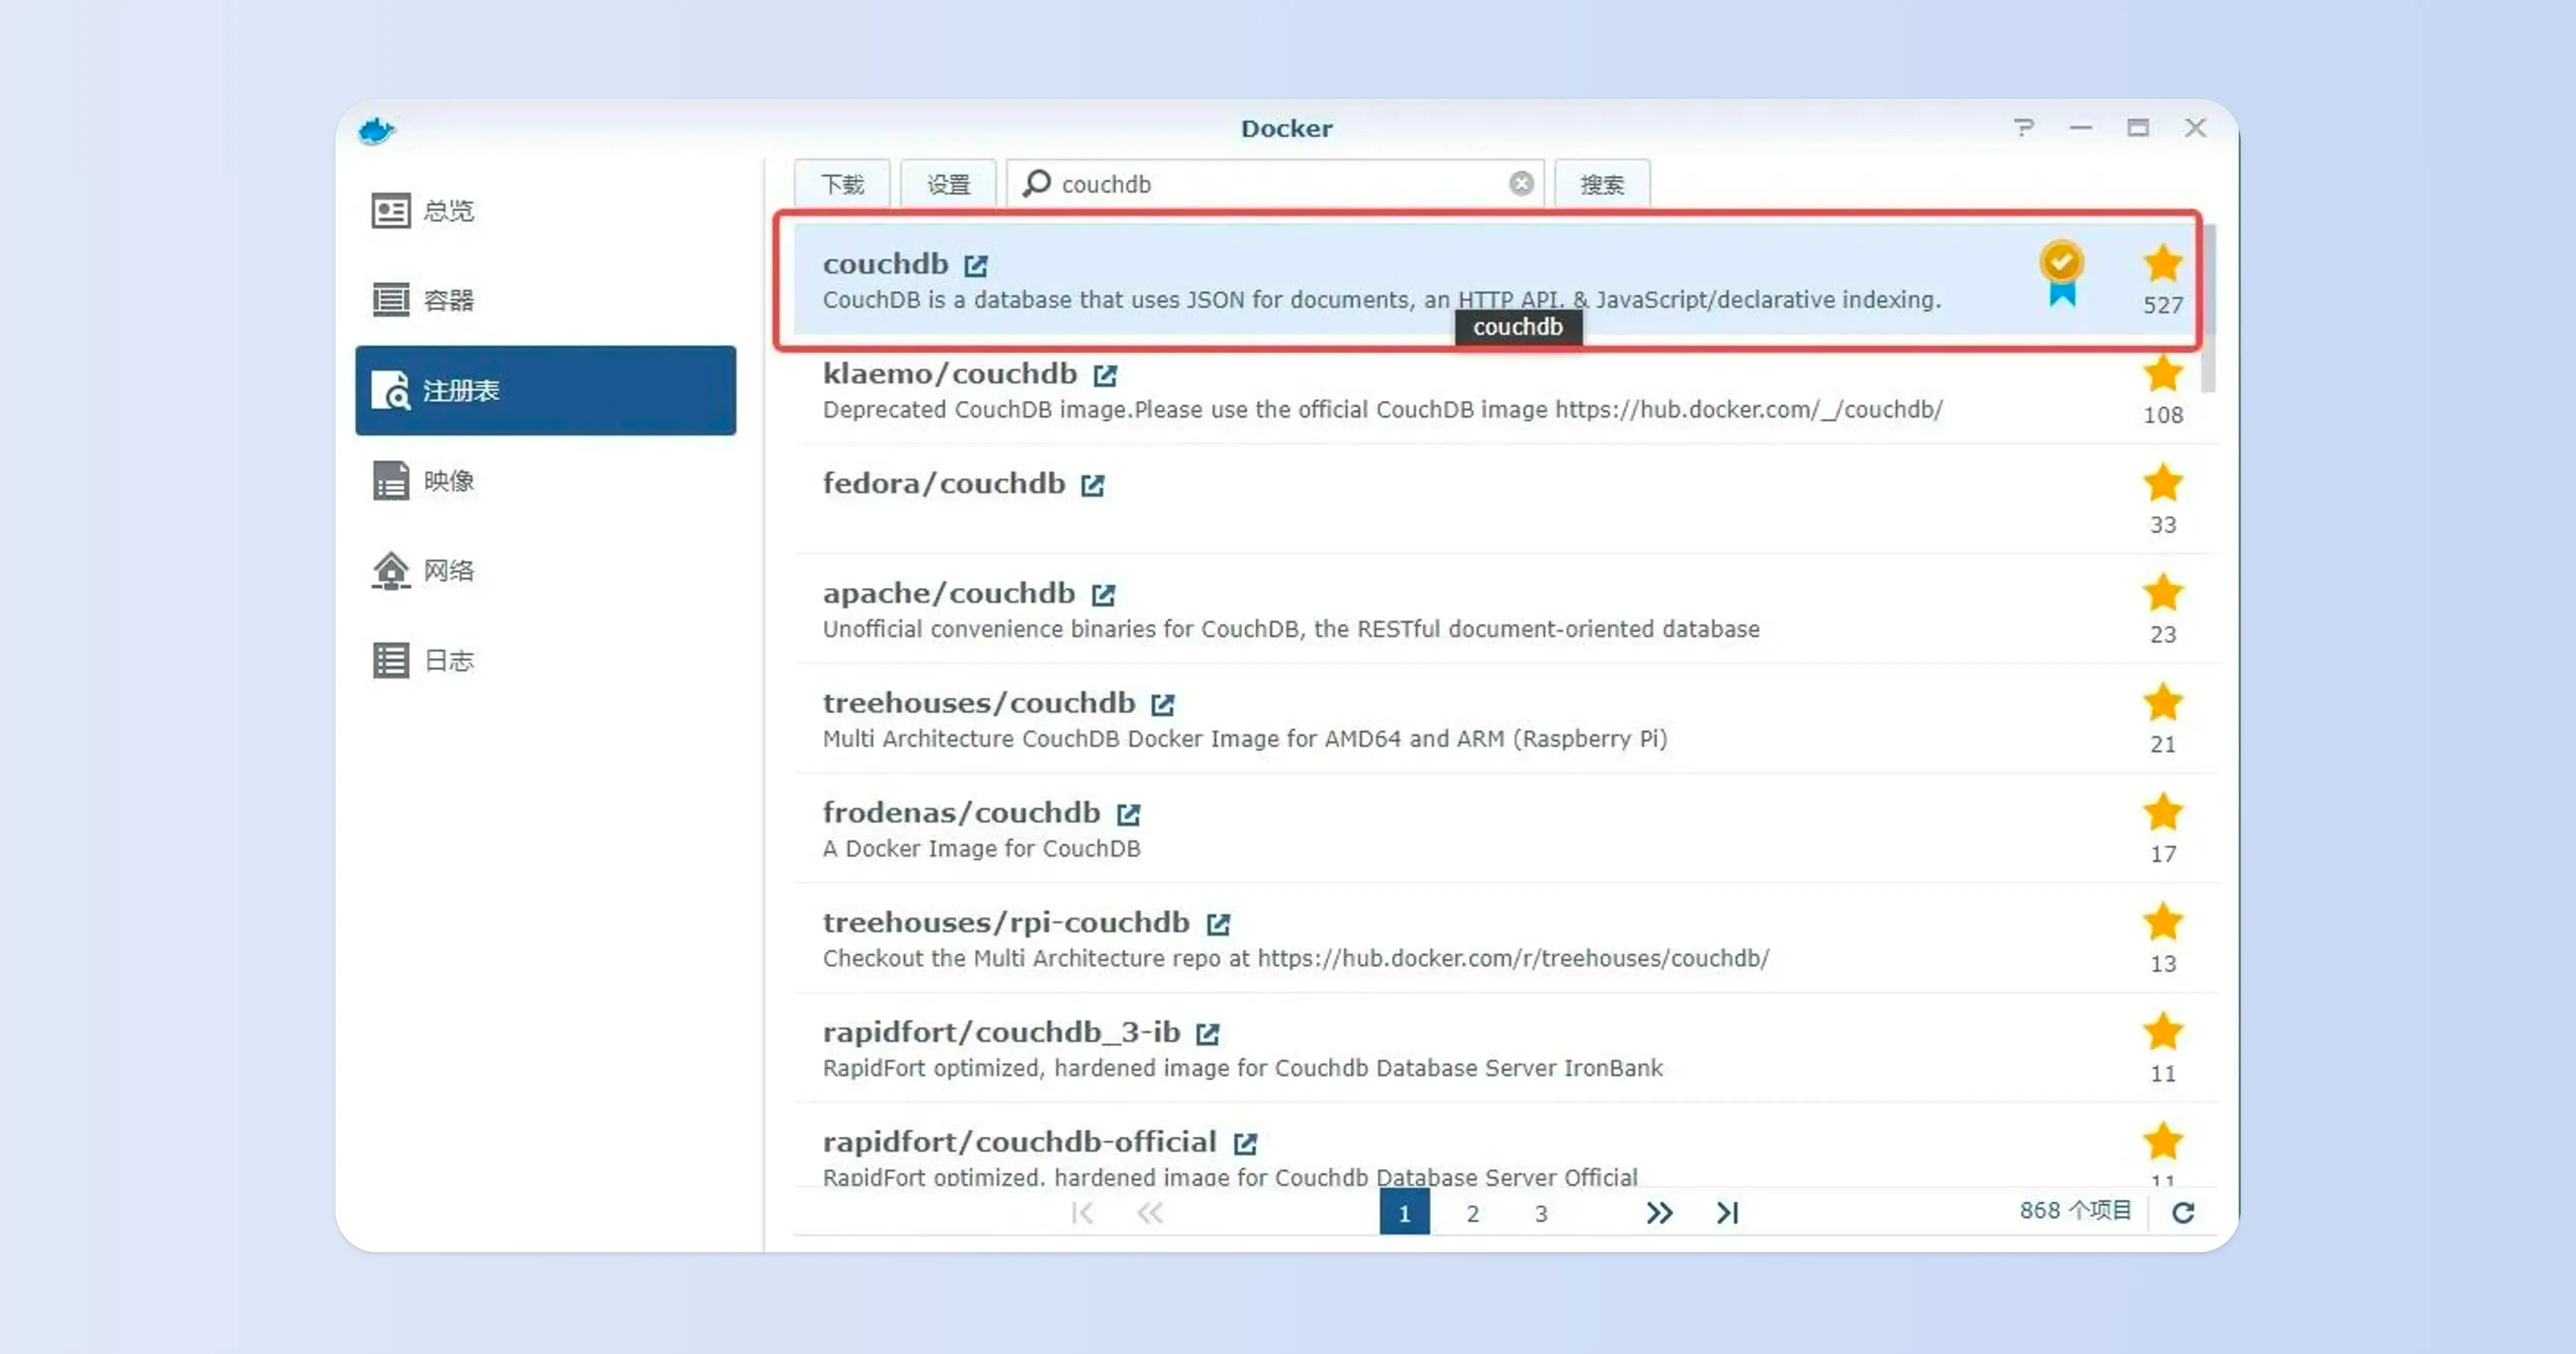Select the klaemo/couchdb image name
Image resolution: width=2576 pixels, height=1354 pixels.
[949, 374]
